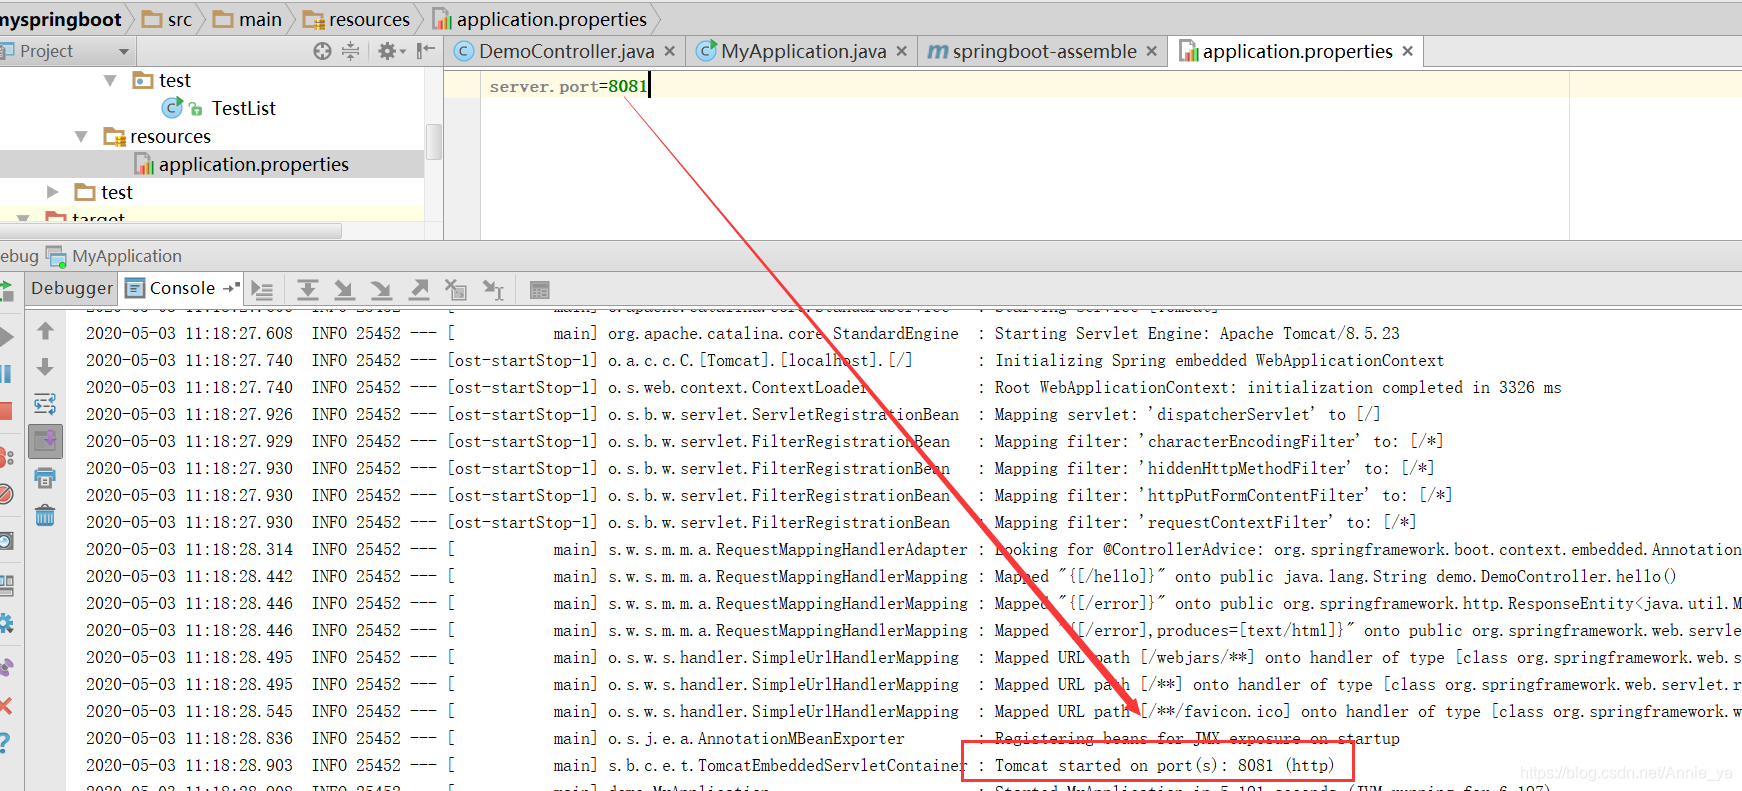The height and width of the screenshot is (791, 1742).
Task: Click 'Initializing Spring embedded WebApplicationContext' log text
Action: 1219,360
